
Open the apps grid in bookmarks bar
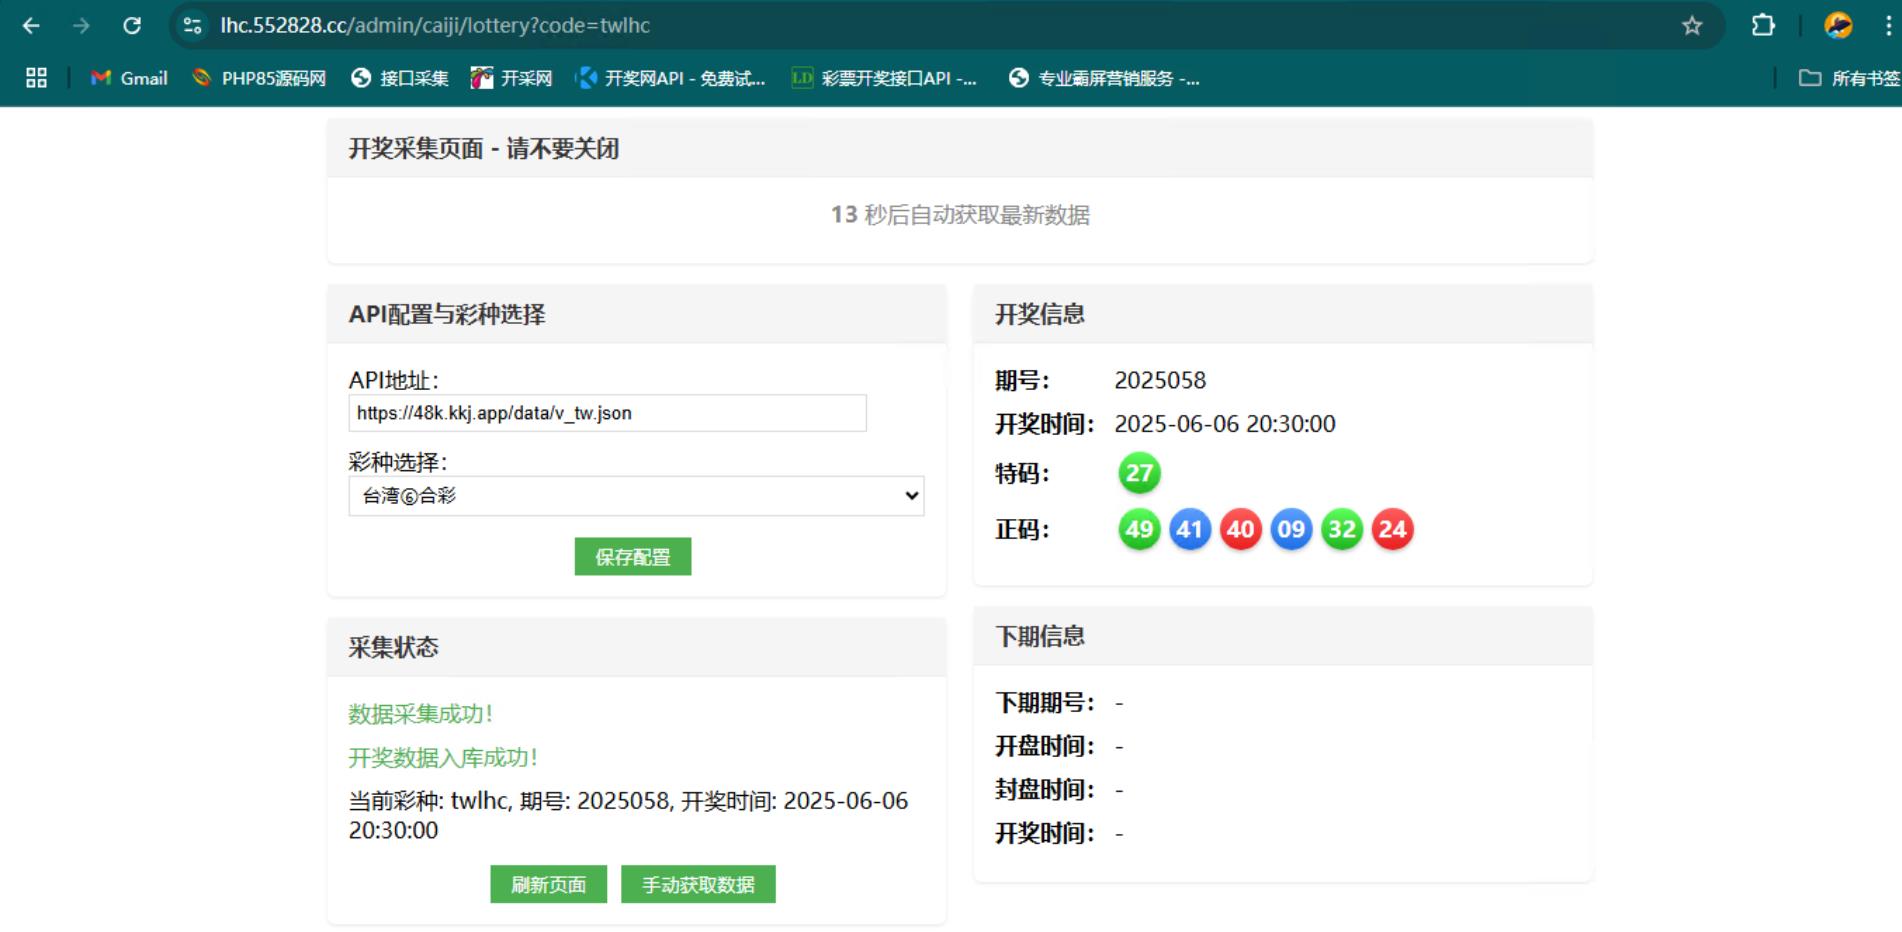pos(37,78)
